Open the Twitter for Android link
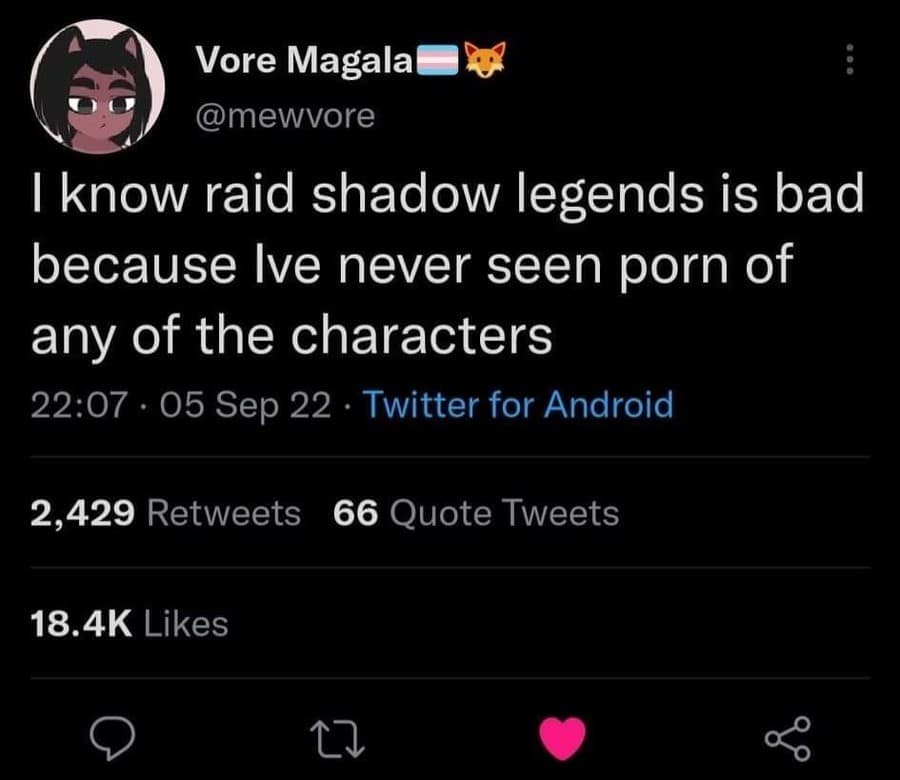The image size is (900, 780). coord(518,405)
